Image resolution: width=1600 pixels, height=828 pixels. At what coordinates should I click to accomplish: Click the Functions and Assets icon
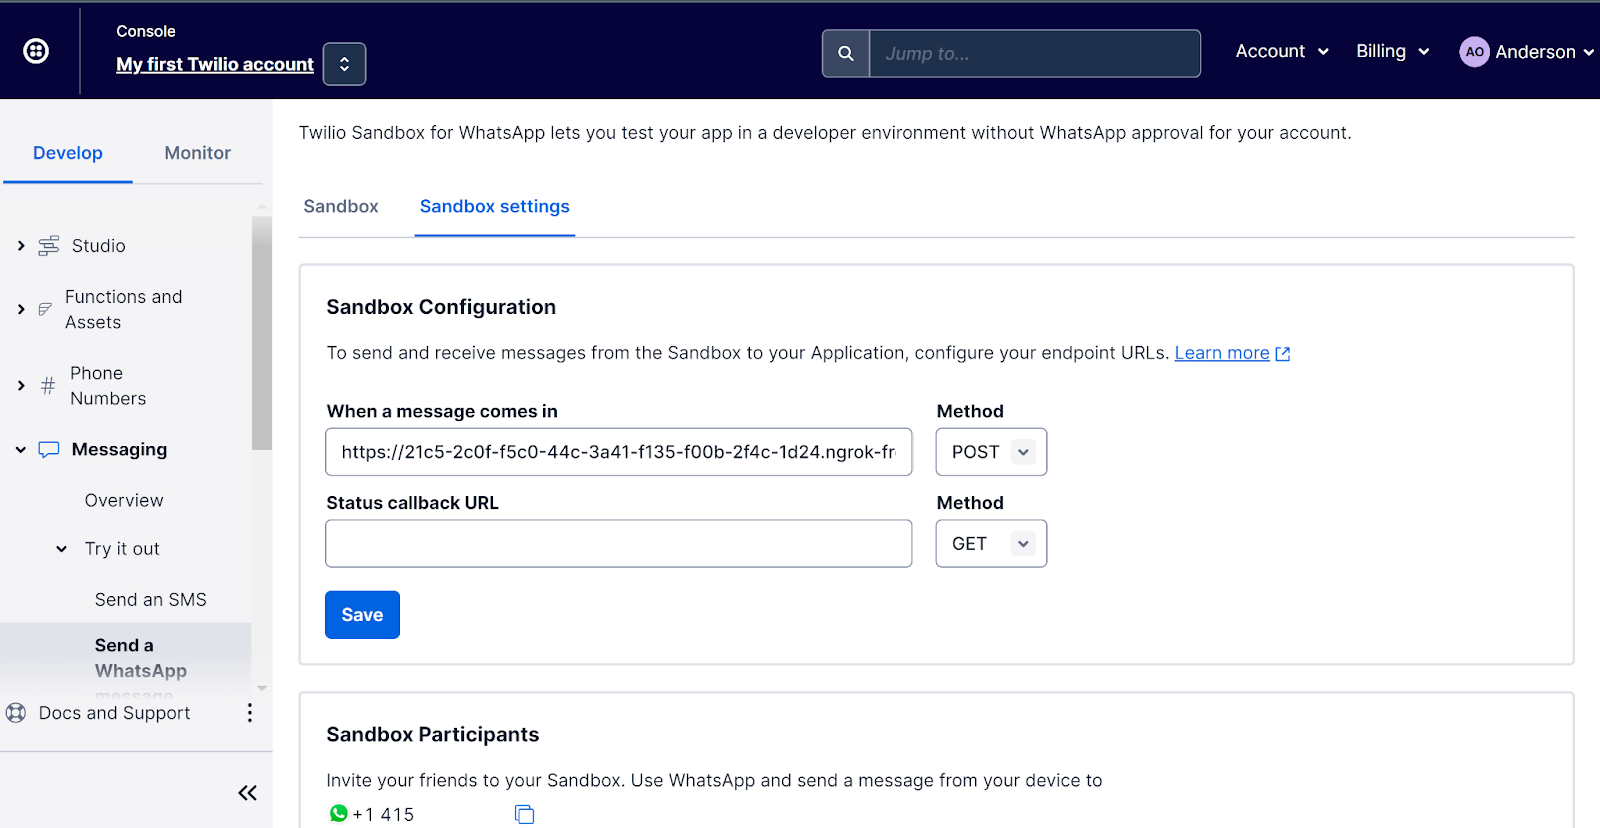[x=45, y=310]
